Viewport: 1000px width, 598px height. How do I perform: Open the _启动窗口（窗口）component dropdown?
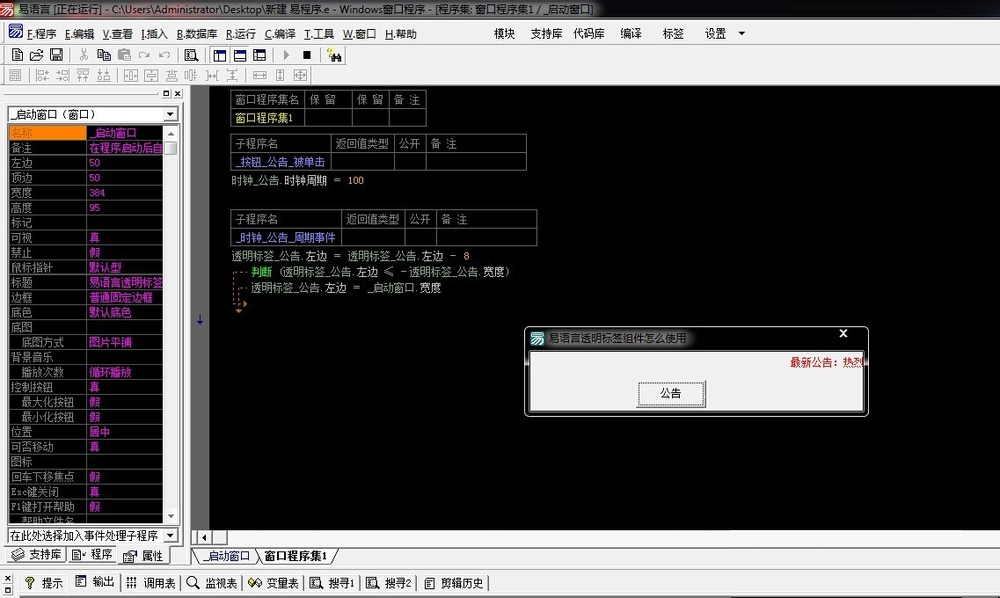170,114
